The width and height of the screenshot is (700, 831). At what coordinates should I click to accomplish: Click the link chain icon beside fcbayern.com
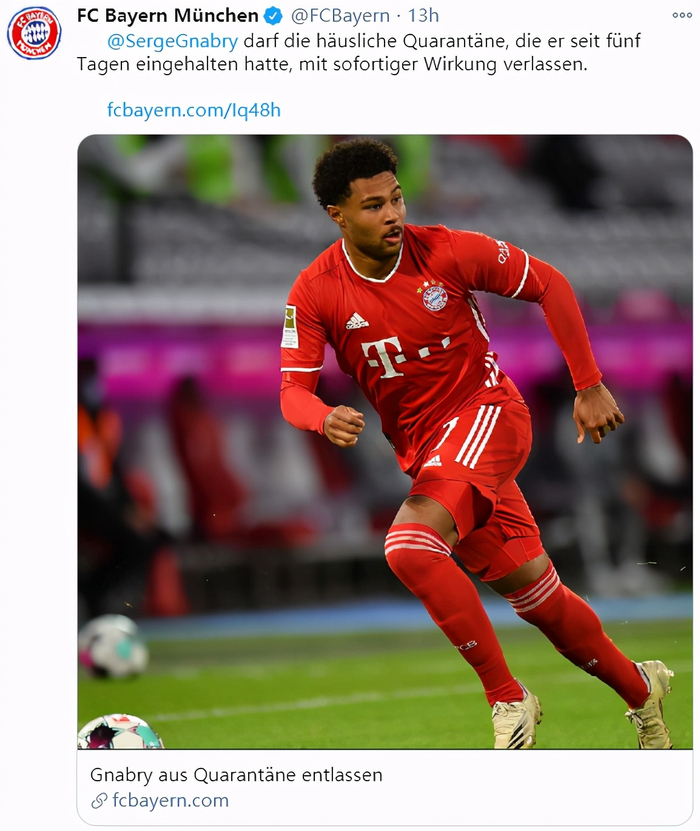coord(99,801)
